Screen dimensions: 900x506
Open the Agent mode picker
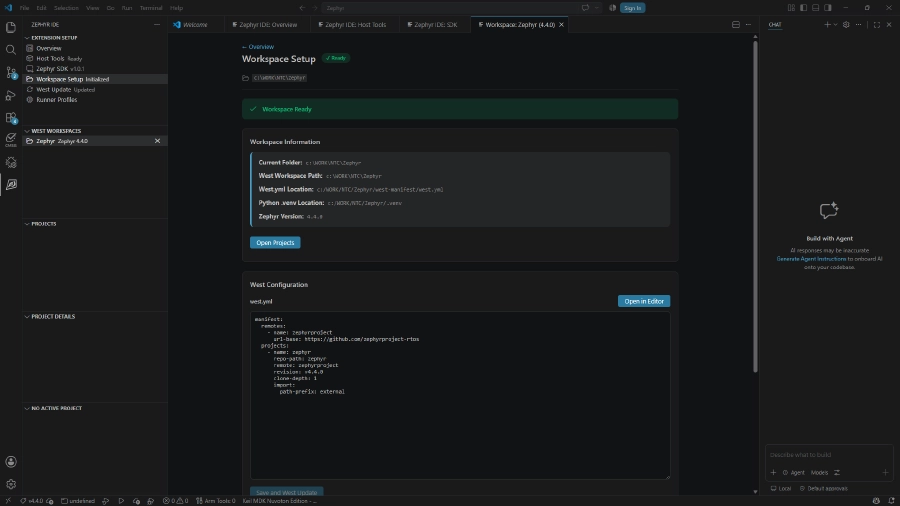click(794, 473)
